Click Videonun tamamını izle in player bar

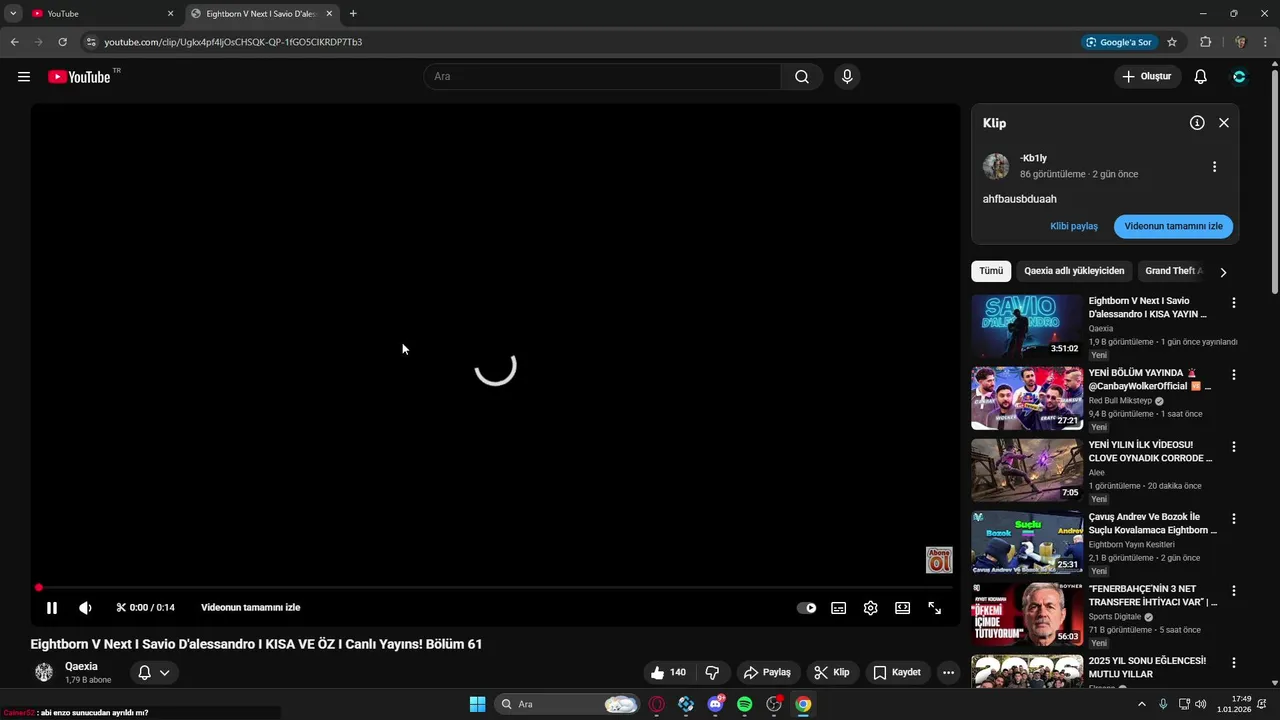click(x=250, y=608)
